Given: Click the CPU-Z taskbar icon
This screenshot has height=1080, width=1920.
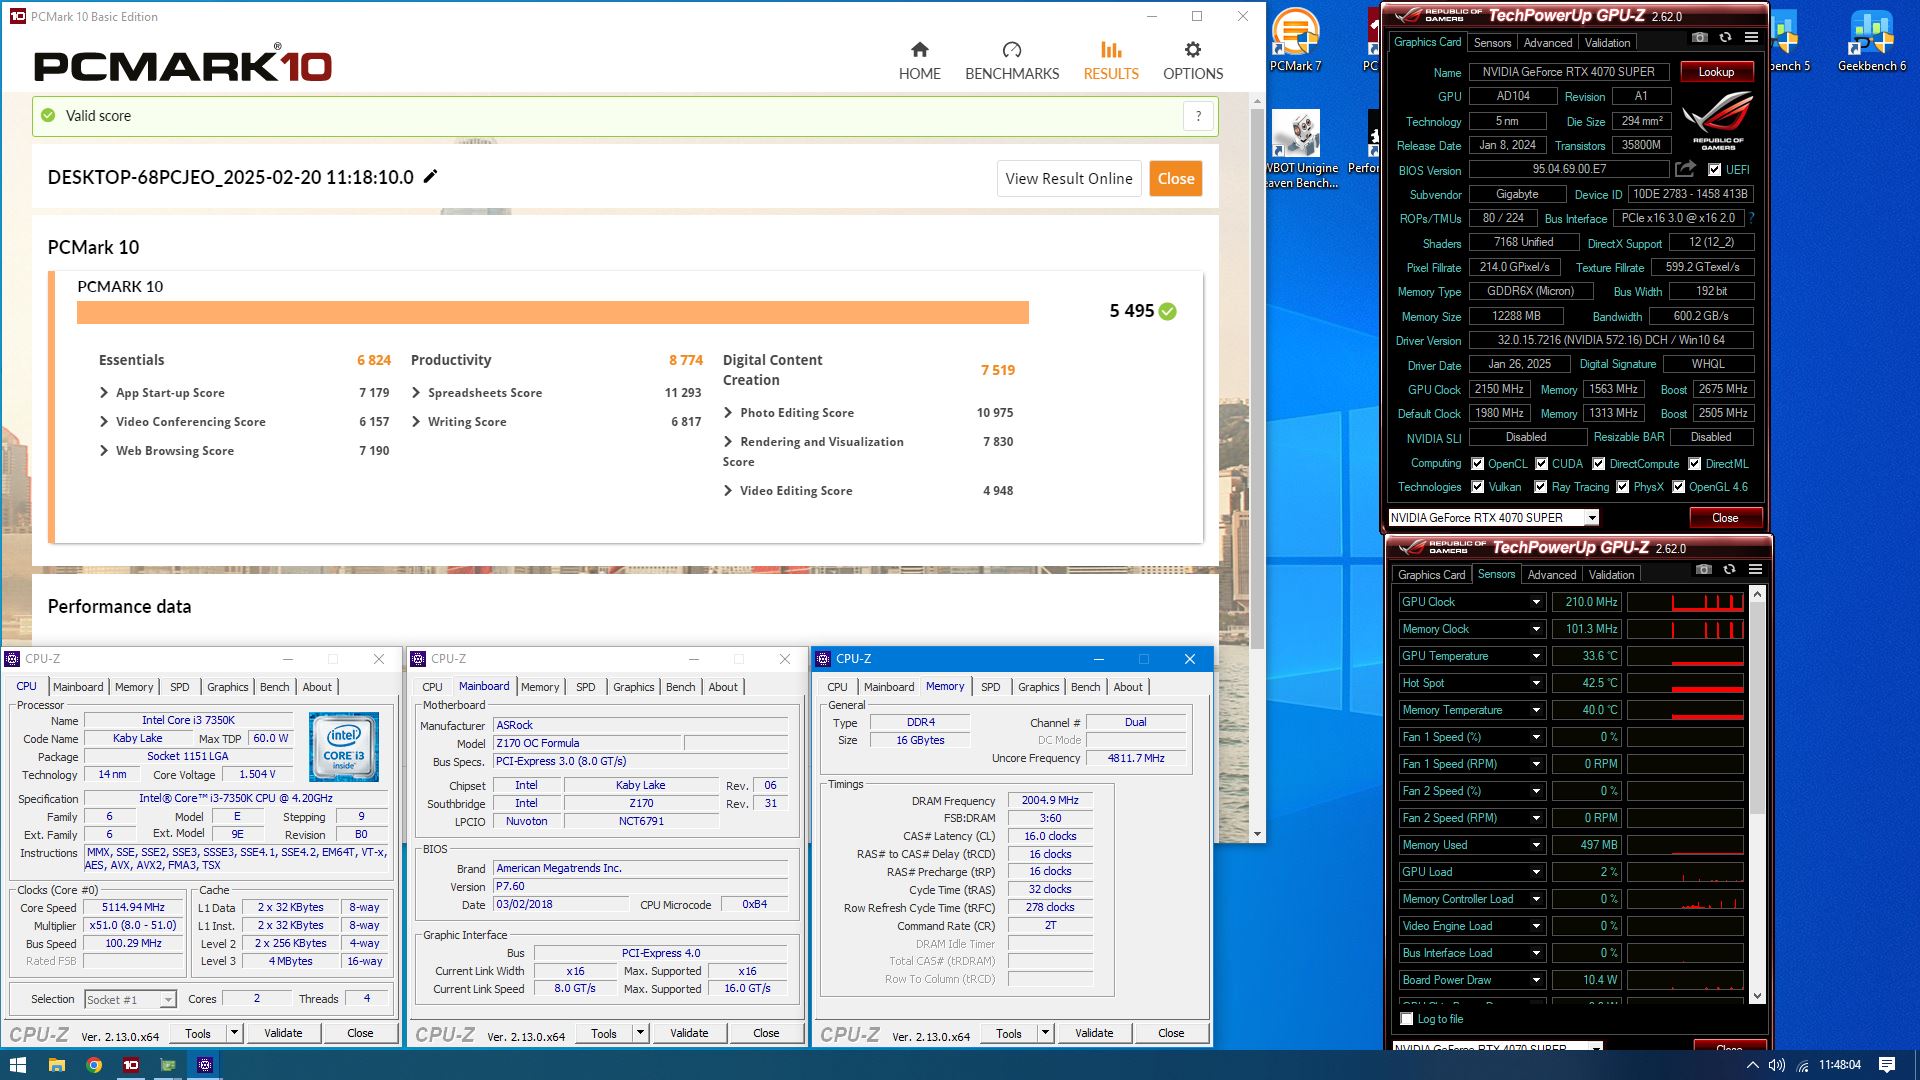Looking at the screenshot, I should pyautogui.click(x=205, y=1065).
